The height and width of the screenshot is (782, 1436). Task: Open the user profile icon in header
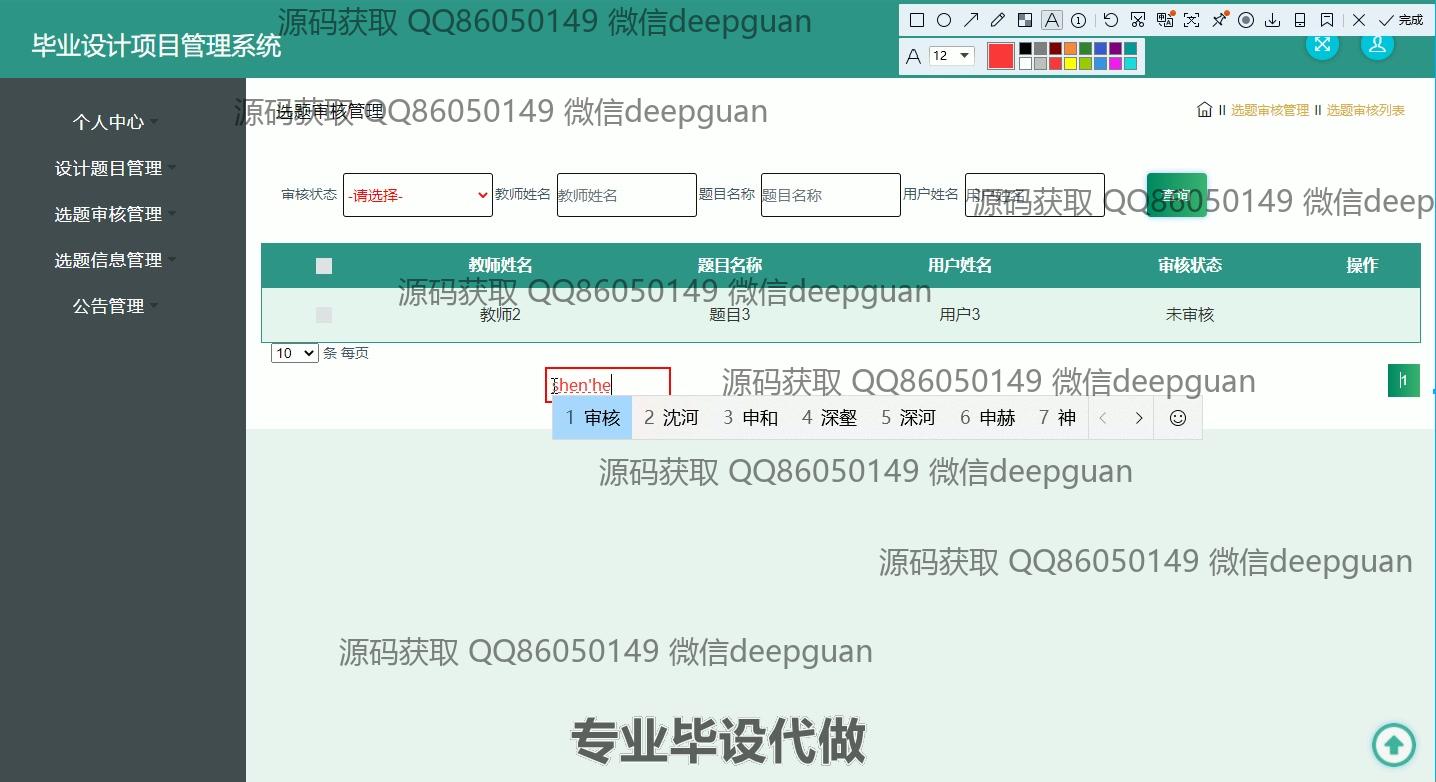point(1377,44)
